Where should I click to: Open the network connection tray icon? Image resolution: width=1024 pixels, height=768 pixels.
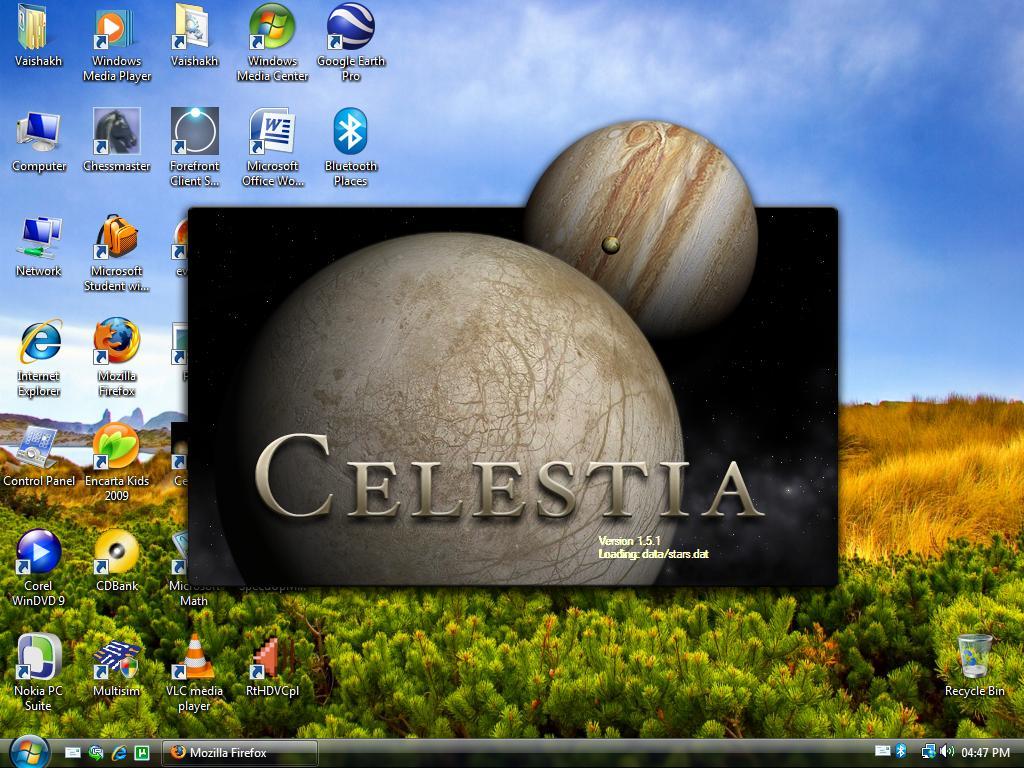pyautogui.click(x=928, y=752)
